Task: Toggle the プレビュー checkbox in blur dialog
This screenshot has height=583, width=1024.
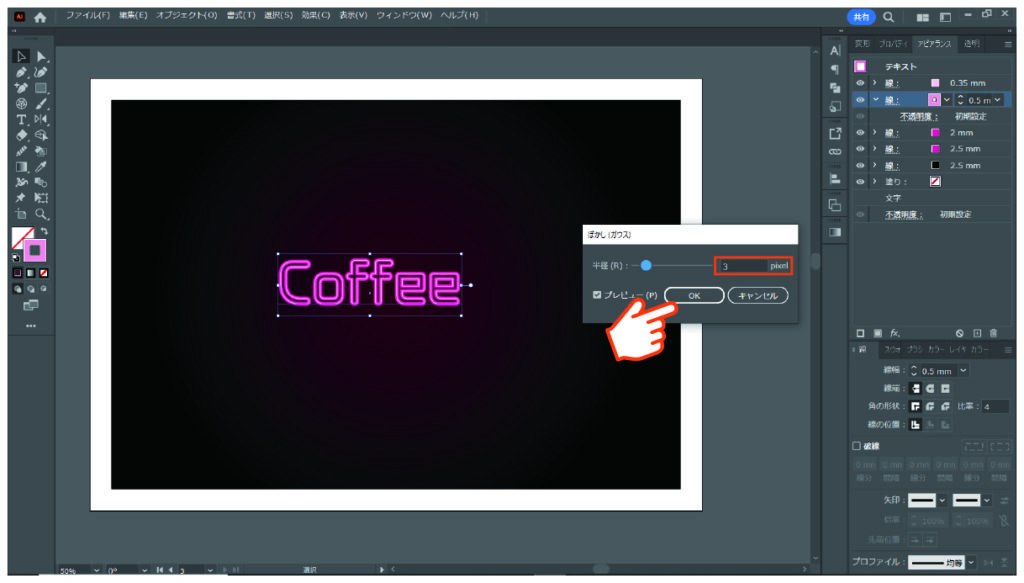Action: point(597,295)
